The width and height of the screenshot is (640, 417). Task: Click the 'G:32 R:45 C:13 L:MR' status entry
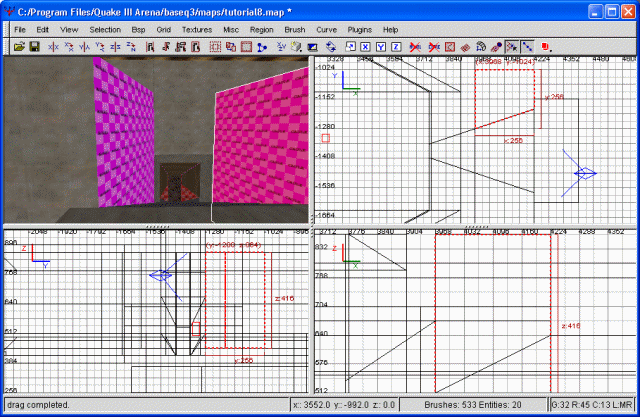click(592, 405)
